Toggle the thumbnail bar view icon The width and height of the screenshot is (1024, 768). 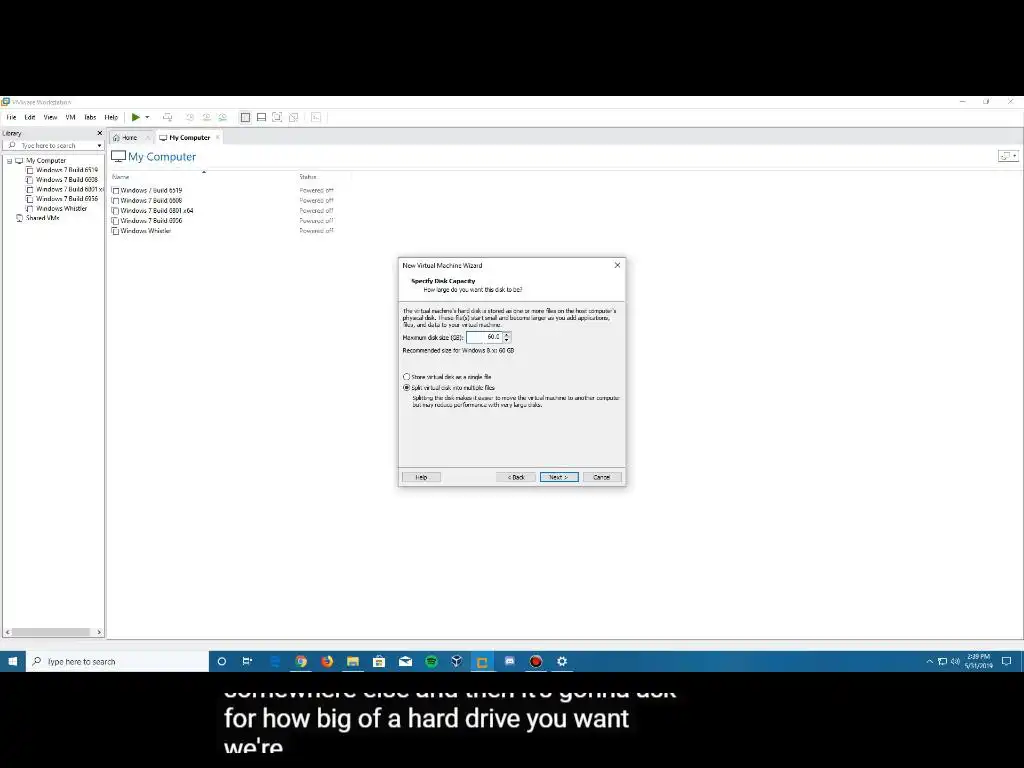click(x=261, y=118)
